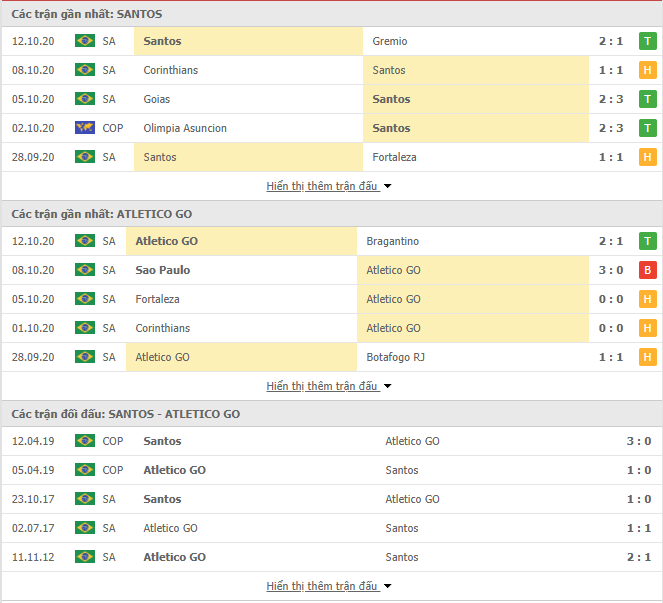Click the 'Các trận đối đầu: SANTOS - ATLETICO GO' header

(126, 414)
